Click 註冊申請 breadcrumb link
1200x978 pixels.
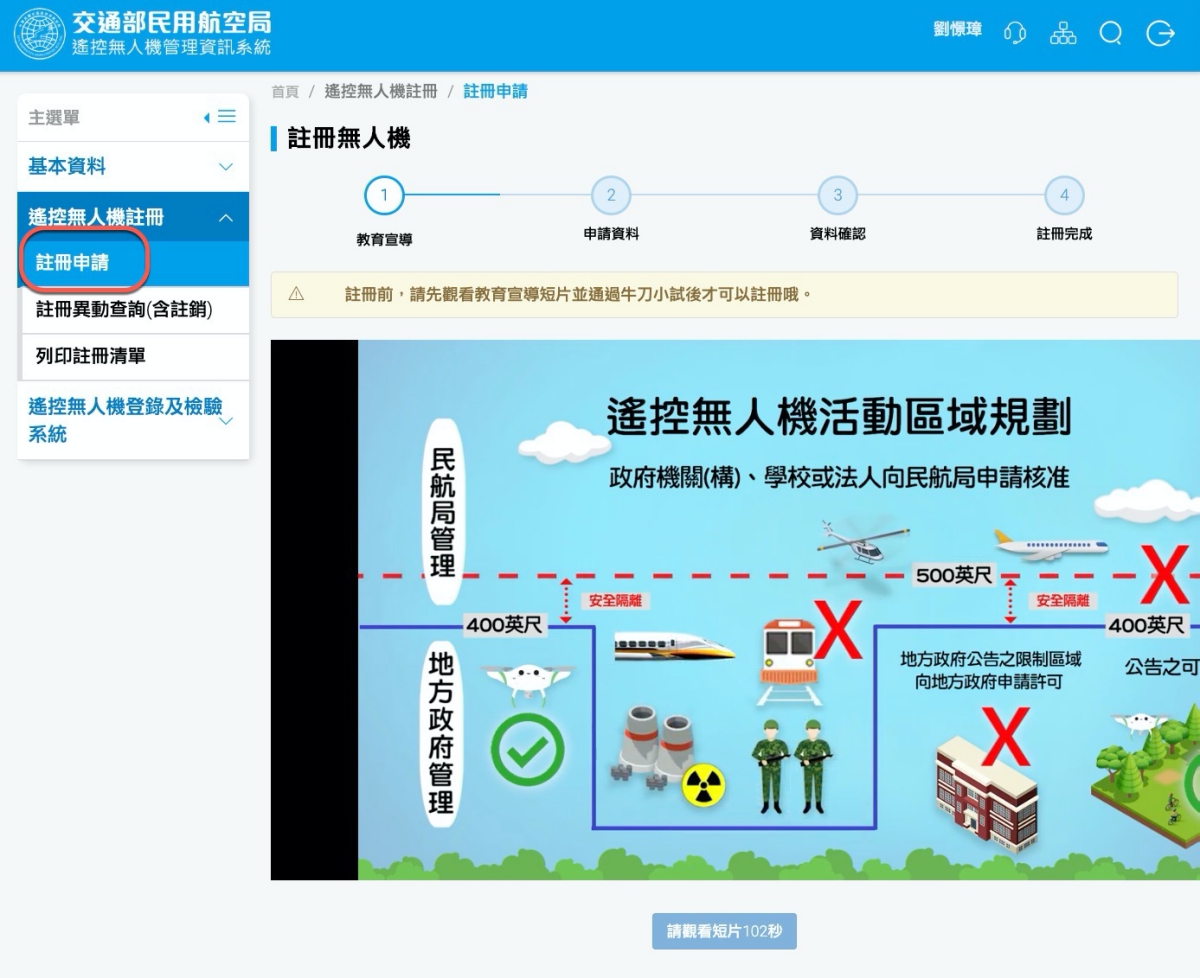coord(496,92)
